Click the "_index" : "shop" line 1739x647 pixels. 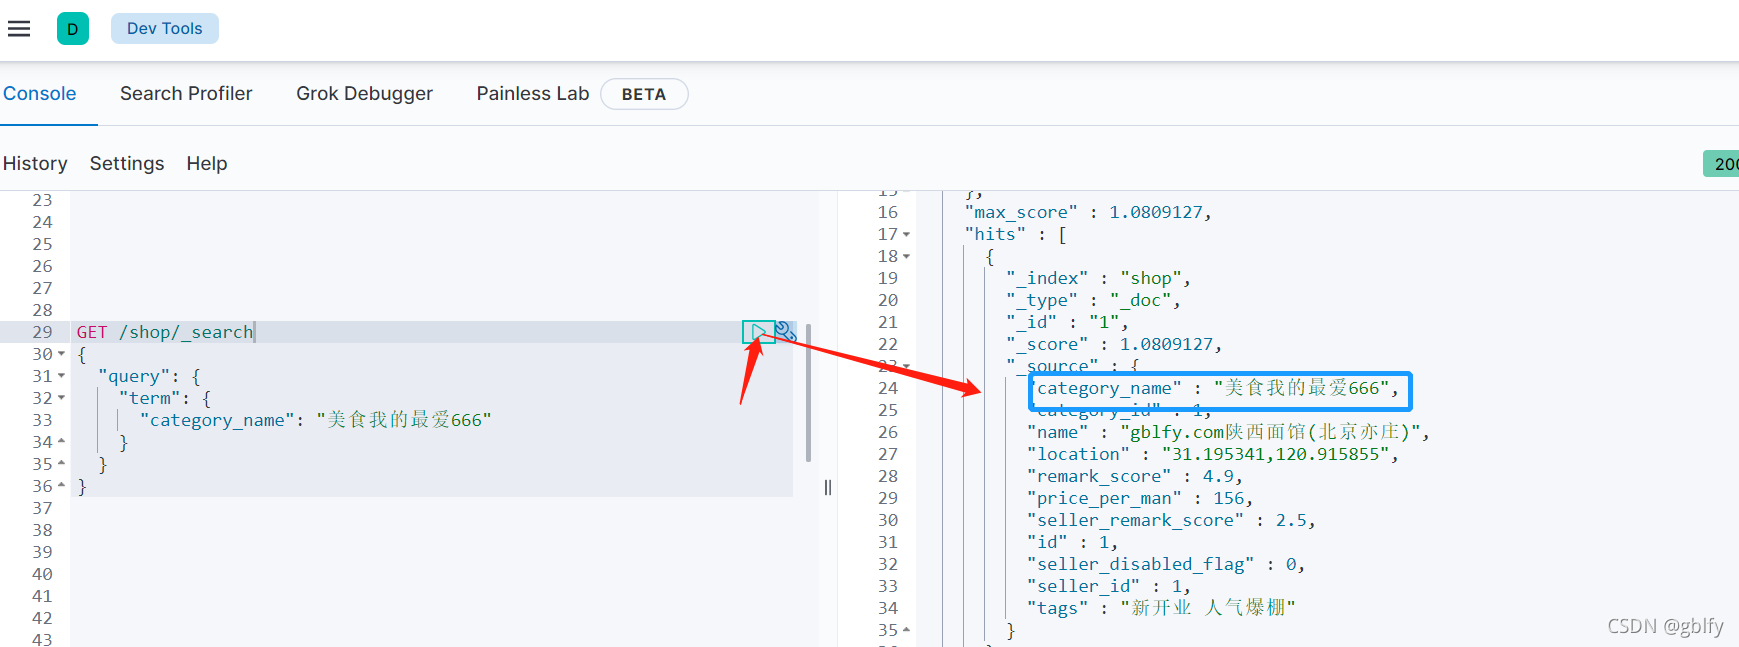coord(1098,278)
